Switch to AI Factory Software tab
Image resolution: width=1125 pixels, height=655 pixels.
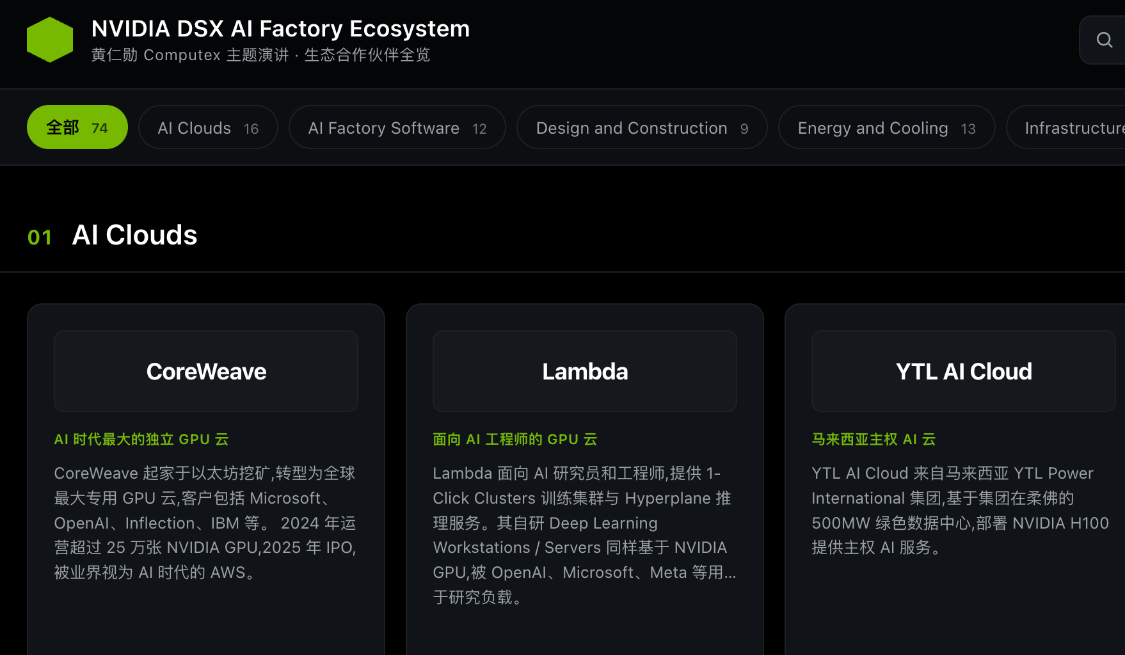pyautogui.click(x=397, y=128)
